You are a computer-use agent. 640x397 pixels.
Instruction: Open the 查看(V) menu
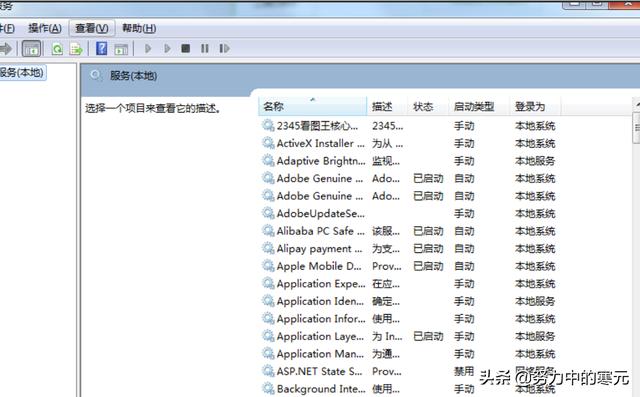[x=92, y=28]
